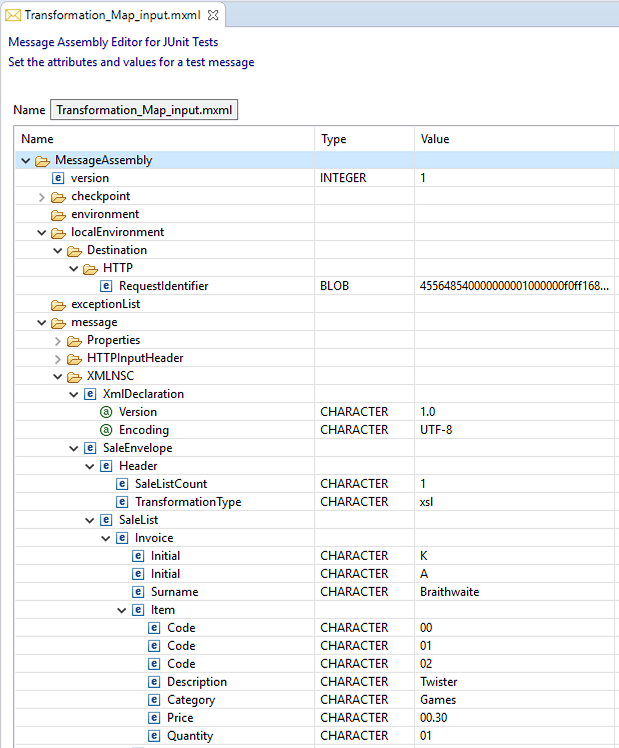Screen dimensions: 619x748
Task: Click the message folder icon
Action: [x=58, y=323]
